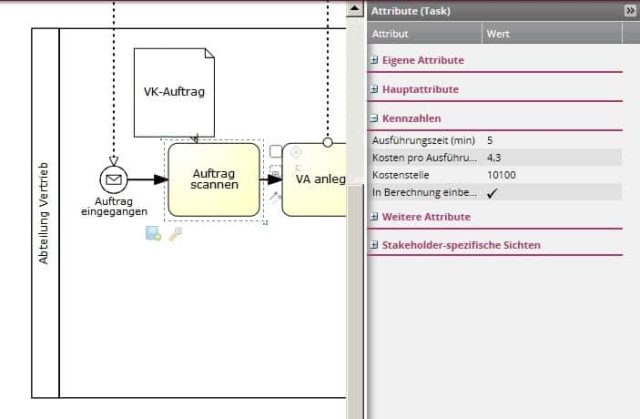This screenshot has height=419, width=640.
Task: Click the connector tool icon beside the task
Action: tap(275, 197)
